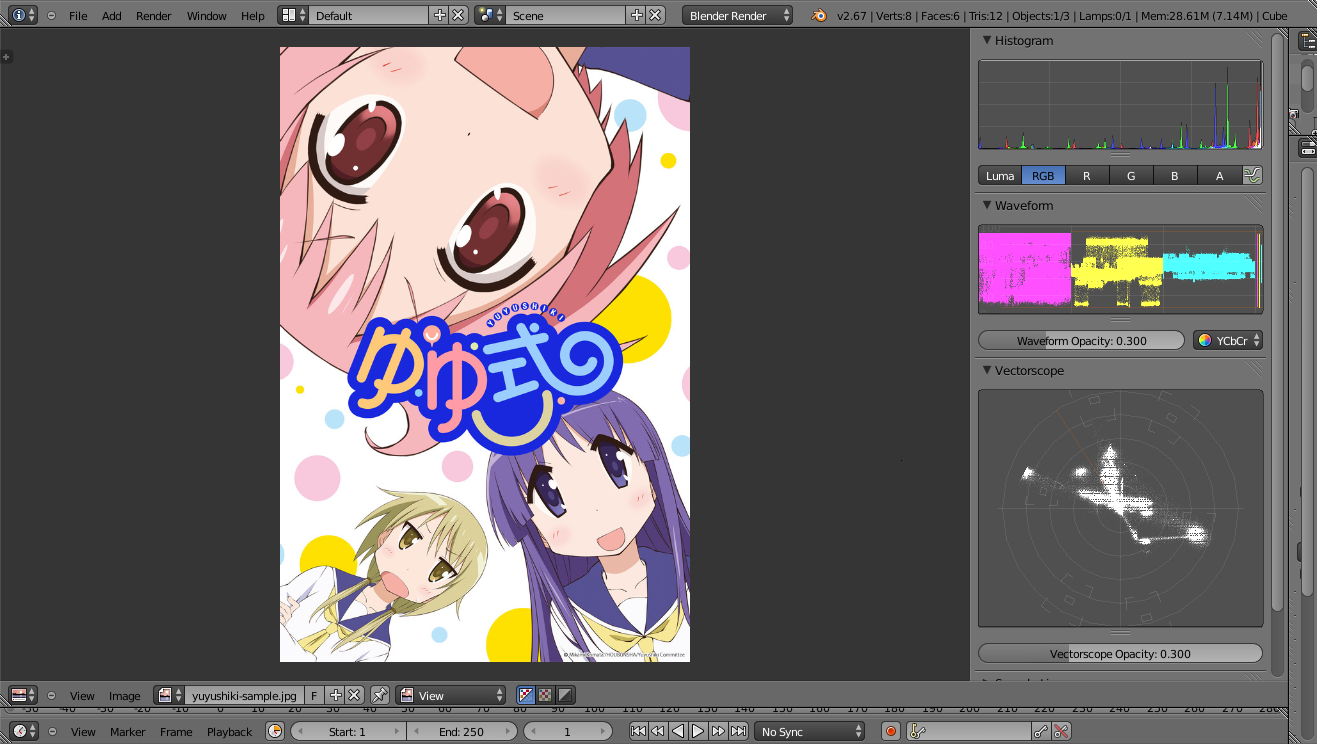Viewport: 1317px width, 744px height.
Task: Jump to the first frame
Action: [x=638, y=731]
